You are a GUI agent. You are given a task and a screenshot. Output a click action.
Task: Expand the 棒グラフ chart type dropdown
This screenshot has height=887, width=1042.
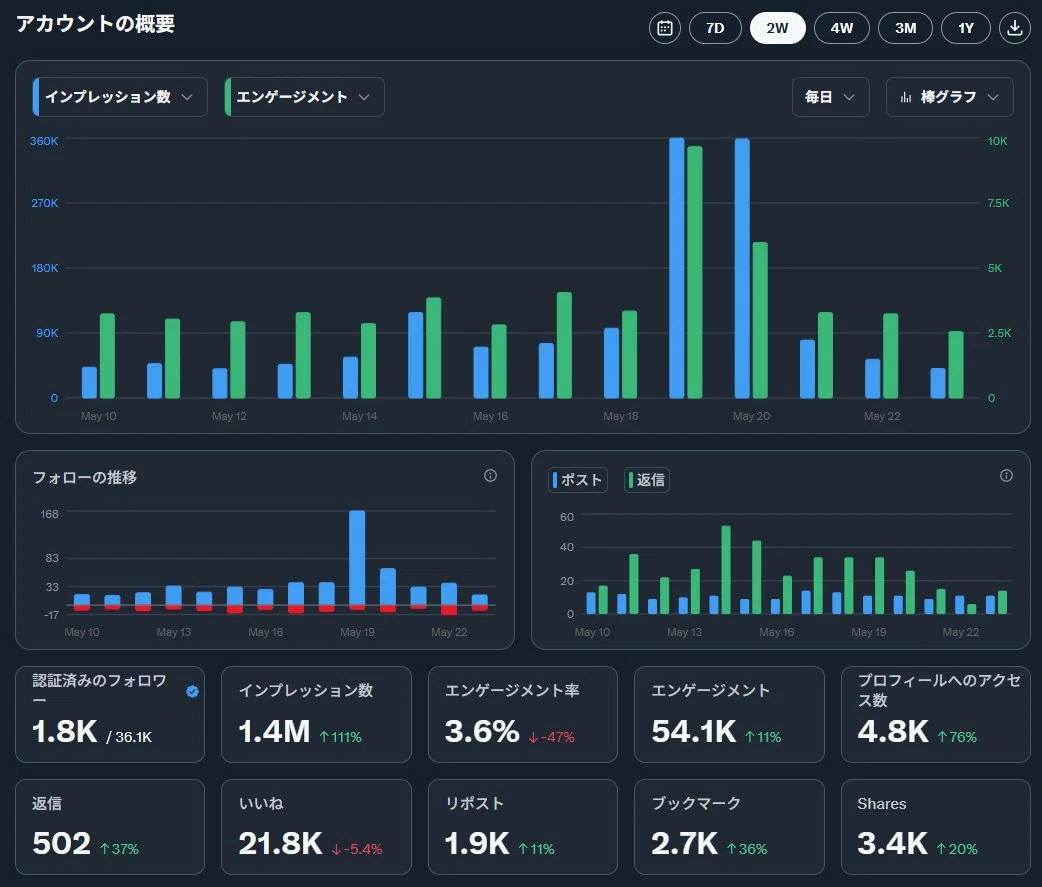click(x=950, y=97)
